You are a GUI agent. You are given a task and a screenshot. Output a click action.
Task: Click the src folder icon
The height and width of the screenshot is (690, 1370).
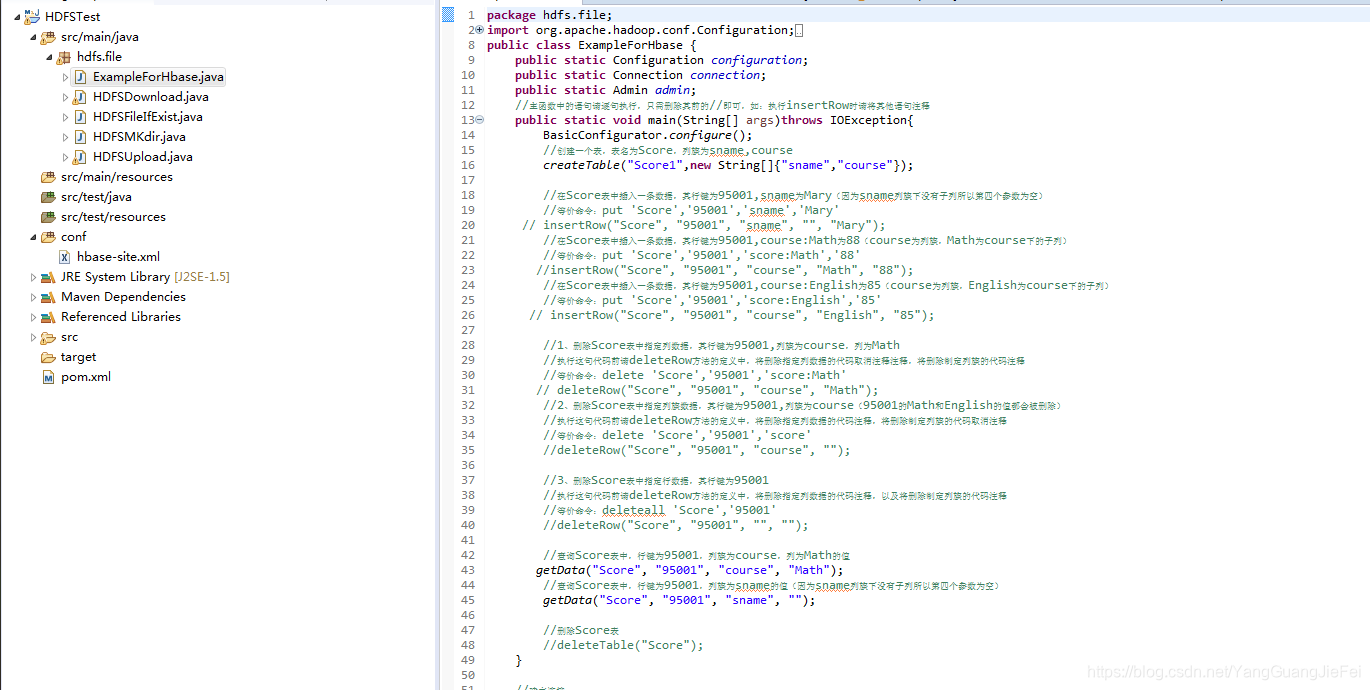click(48, 337)
